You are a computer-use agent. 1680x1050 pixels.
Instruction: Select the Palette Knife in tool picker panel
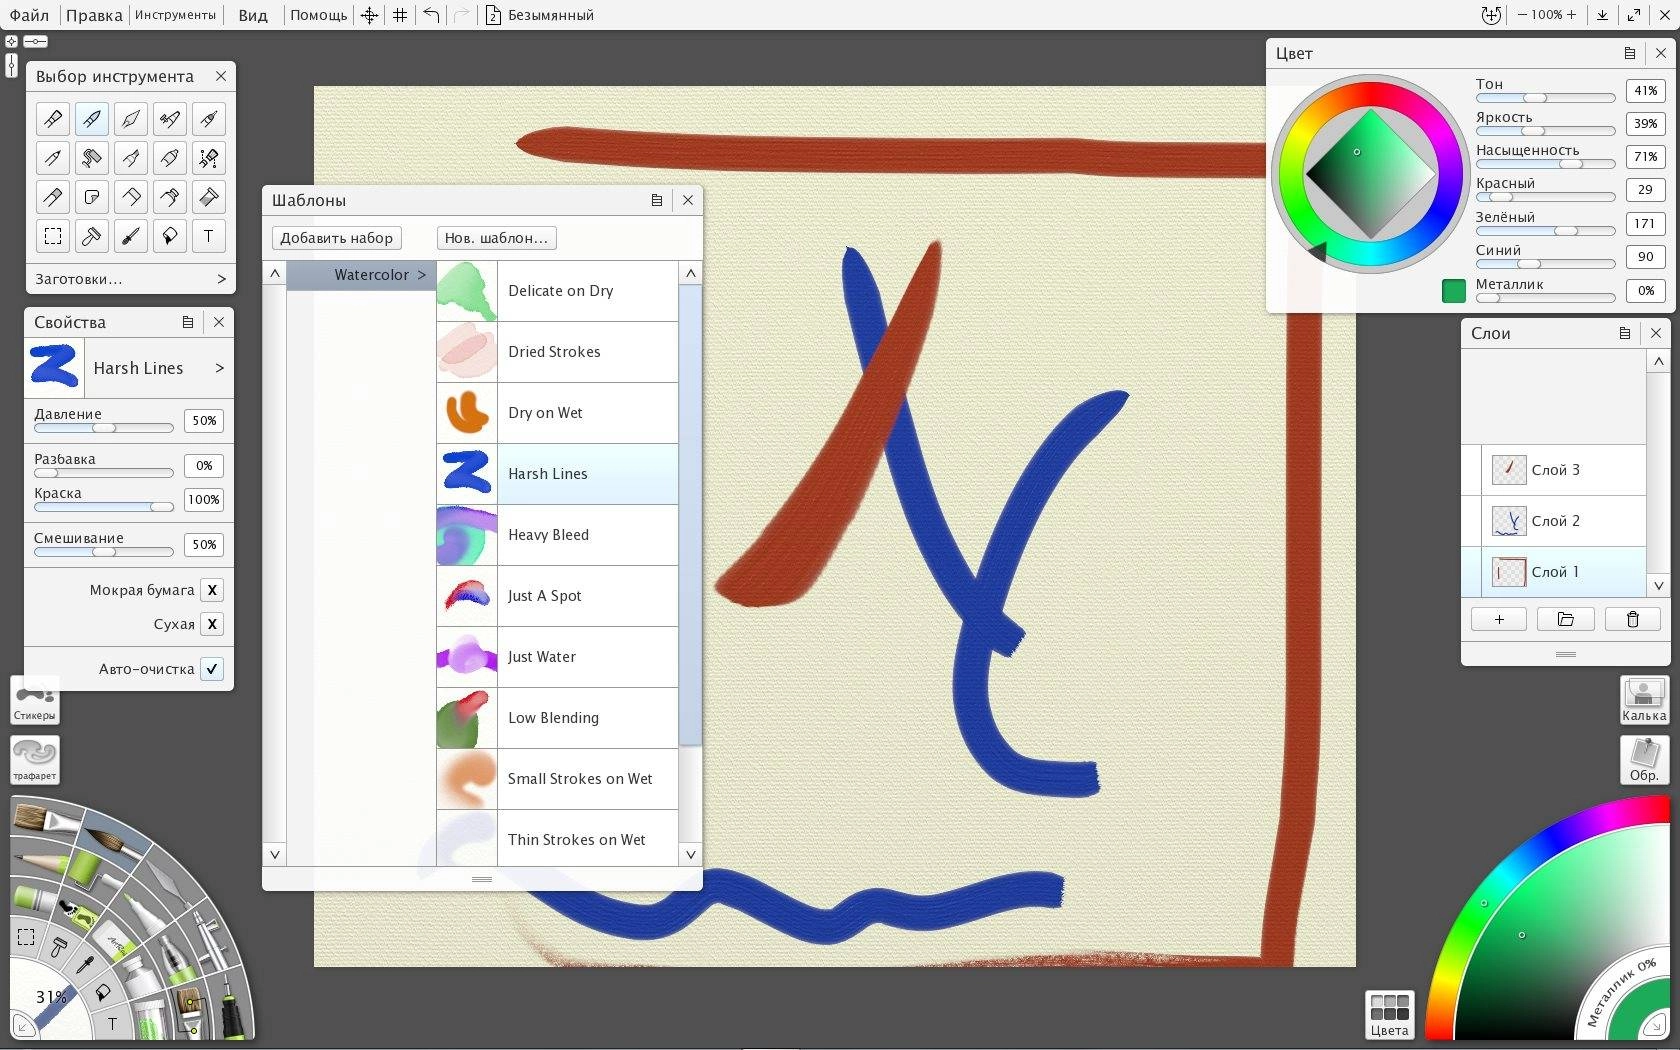[x=130, y=119]
